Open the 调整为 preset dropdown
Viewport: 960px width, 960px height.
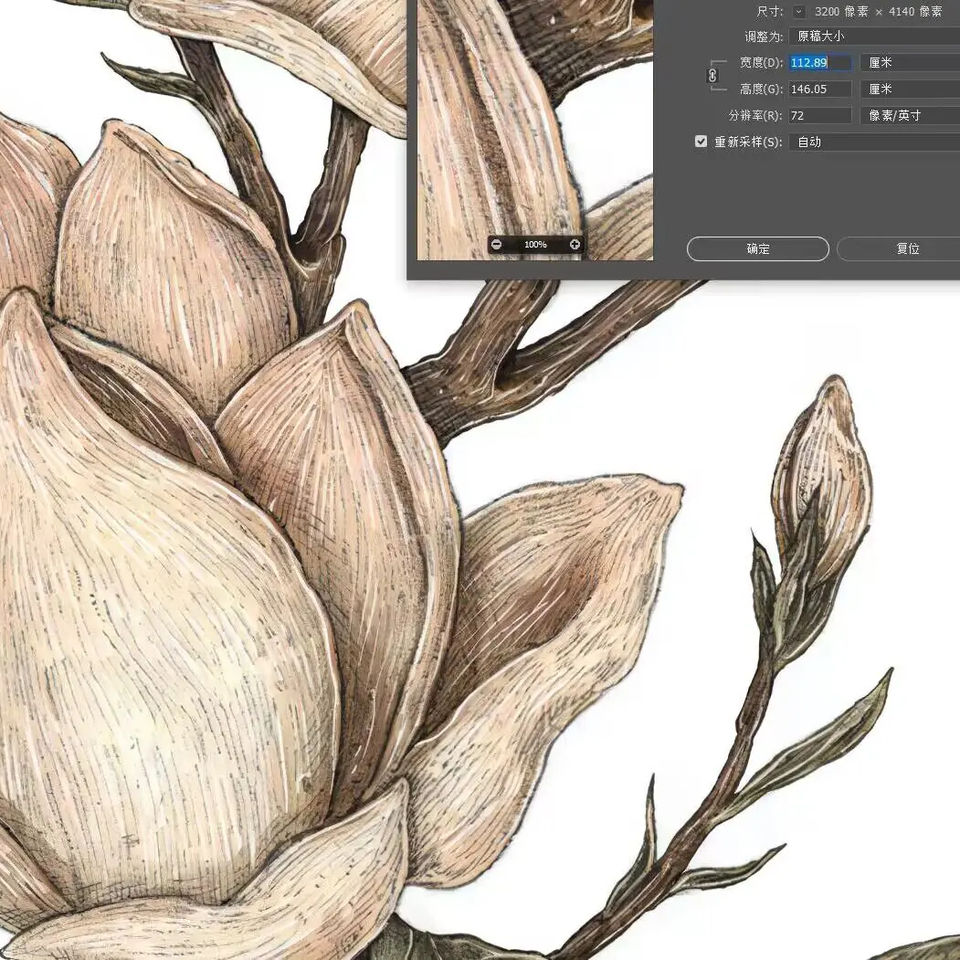pos(874,36)
